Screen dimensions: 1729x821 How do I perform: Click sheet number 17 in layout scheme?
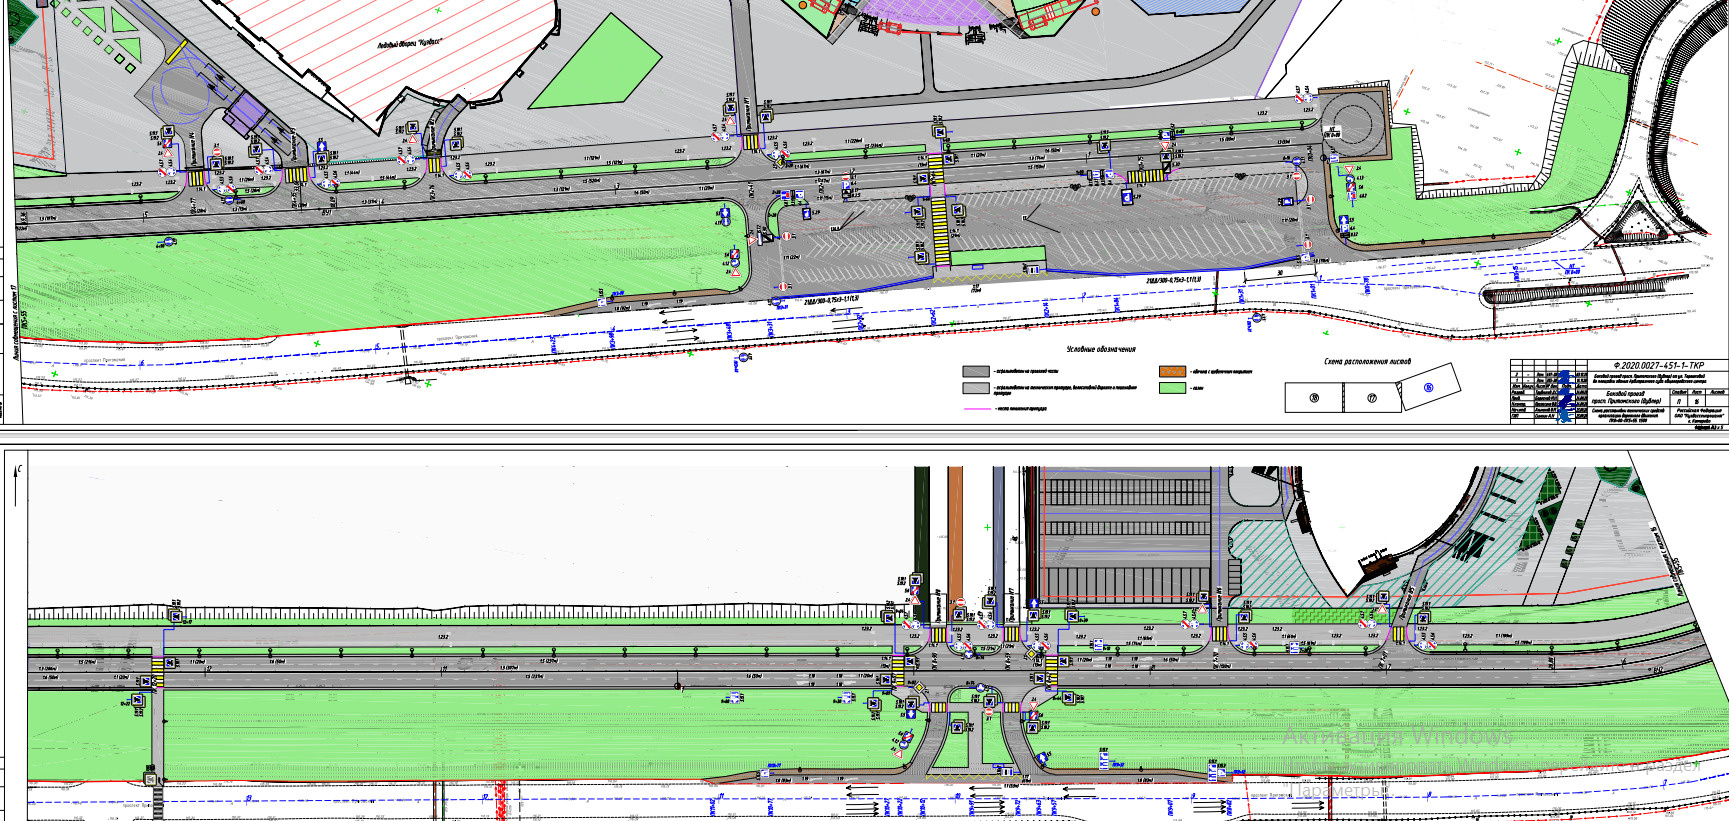[x=1371, y=398]
